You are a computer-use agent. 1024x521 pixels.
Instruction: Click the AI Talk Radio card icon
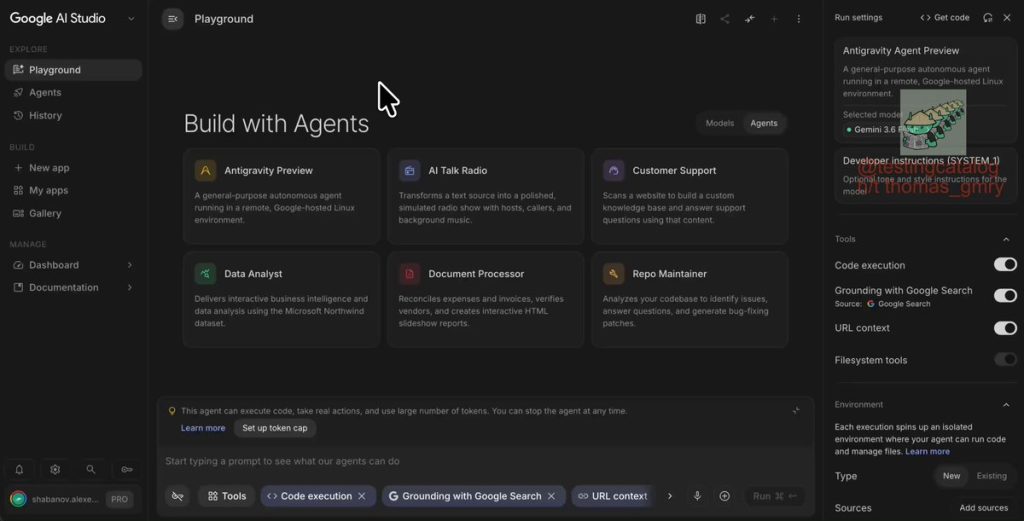pyautogui.click(x=409, y=170)
